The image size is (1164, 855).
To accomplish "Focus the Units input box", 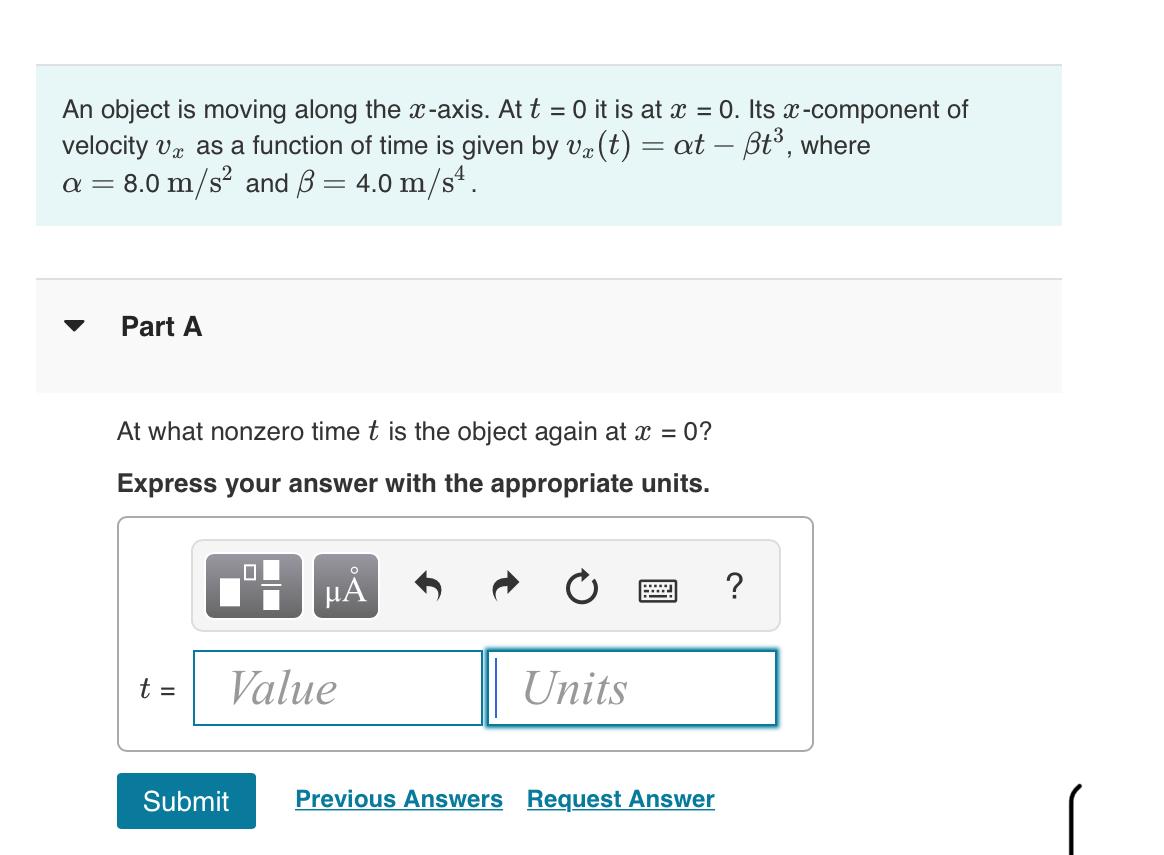I will [x=631, y=688].
